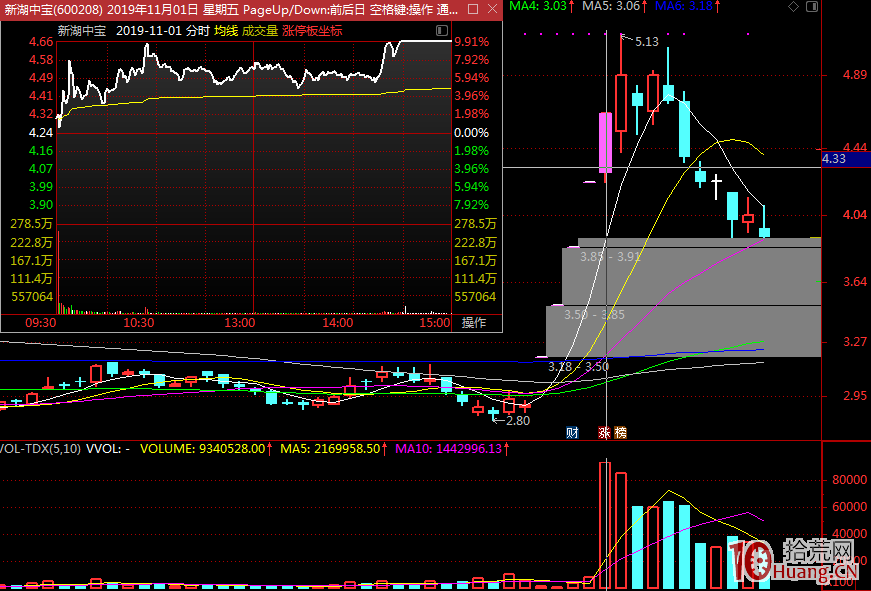Click the blue 4.33 price axis marker
Screen dimensions: 871x591
click(833, 158)
